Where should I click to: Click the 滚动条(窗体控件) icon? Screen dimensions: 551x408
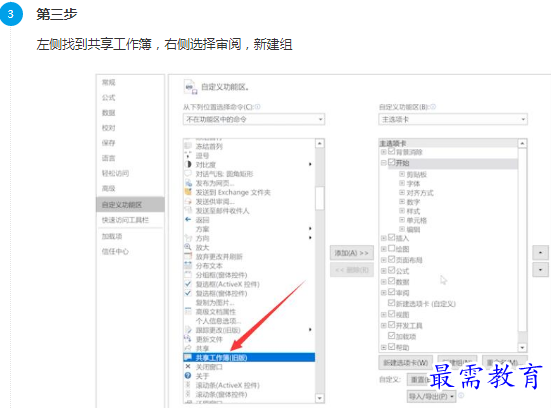click(x=188, y=394)
